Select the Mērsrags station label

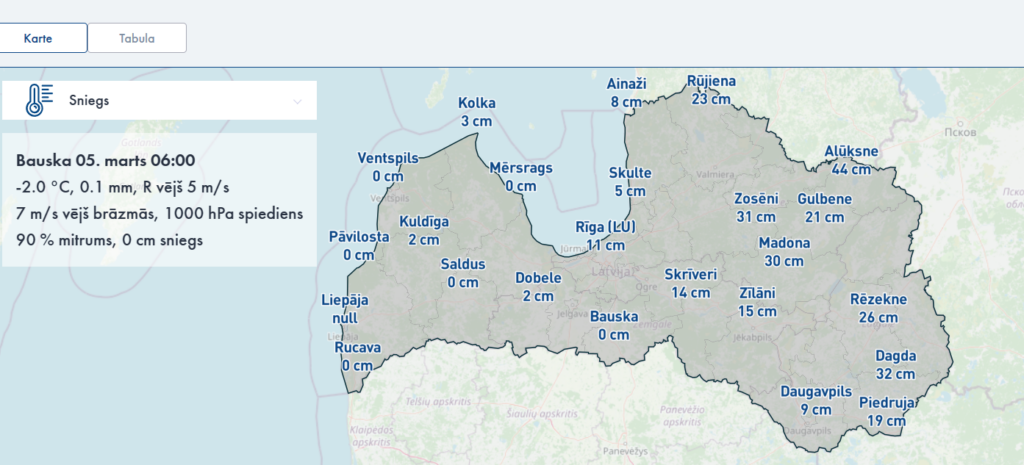520,176
